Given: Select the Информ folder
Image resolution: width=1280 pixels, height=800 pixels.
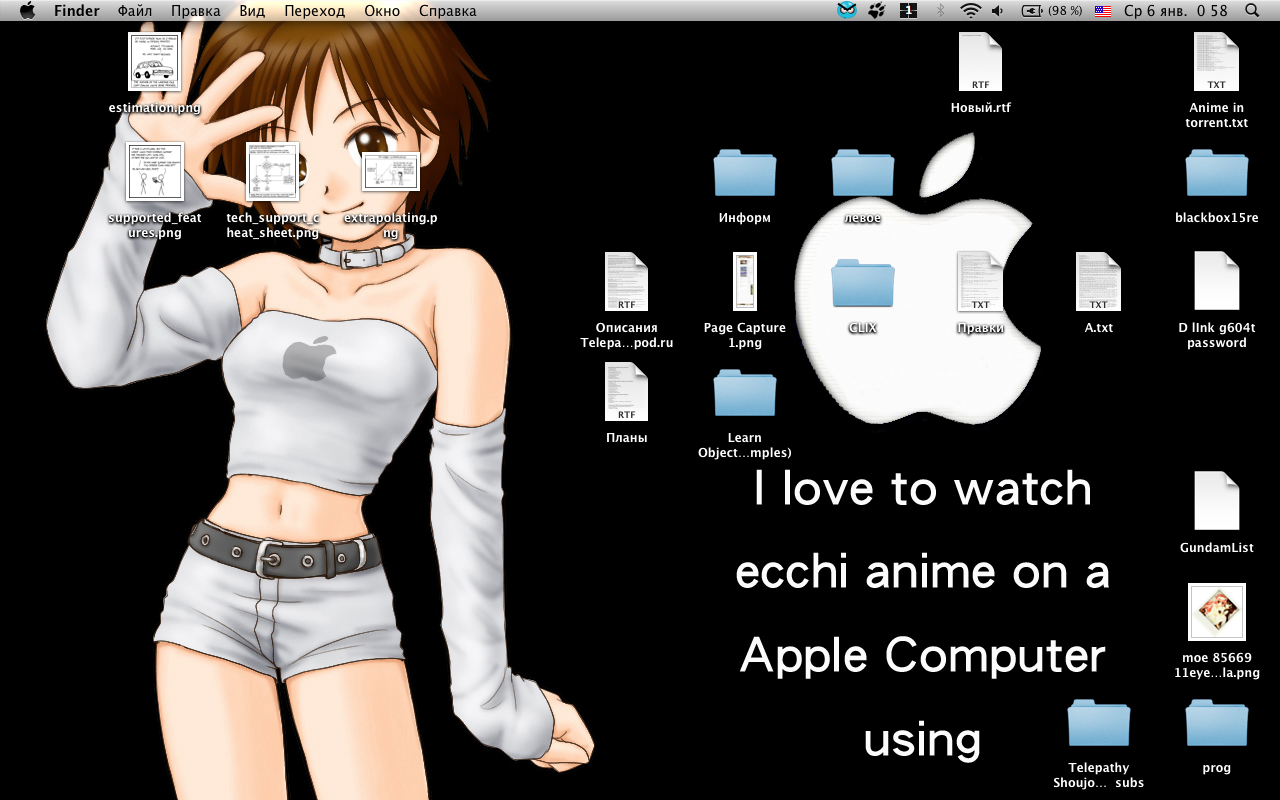Looking at the screenshot, I should (x=745, y=172).
